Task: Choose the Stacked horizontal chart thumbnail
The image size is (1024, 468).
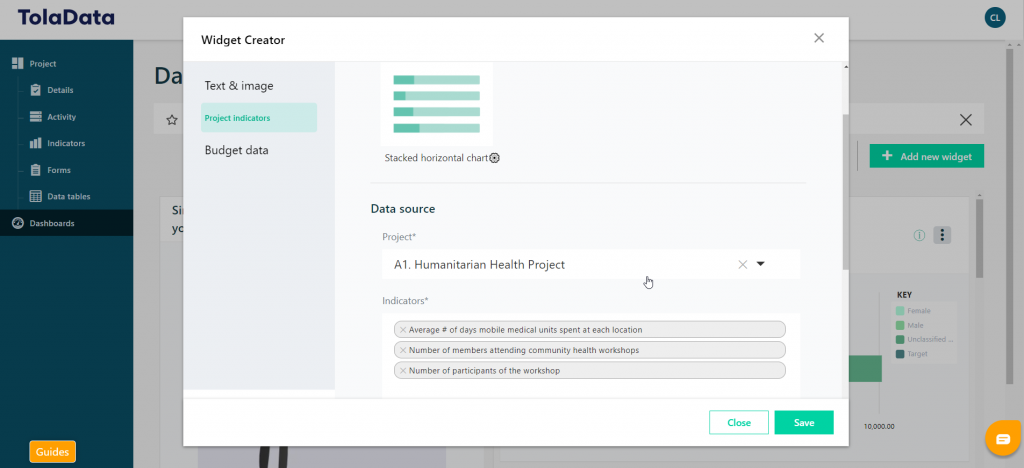Action: pos(436,104)
